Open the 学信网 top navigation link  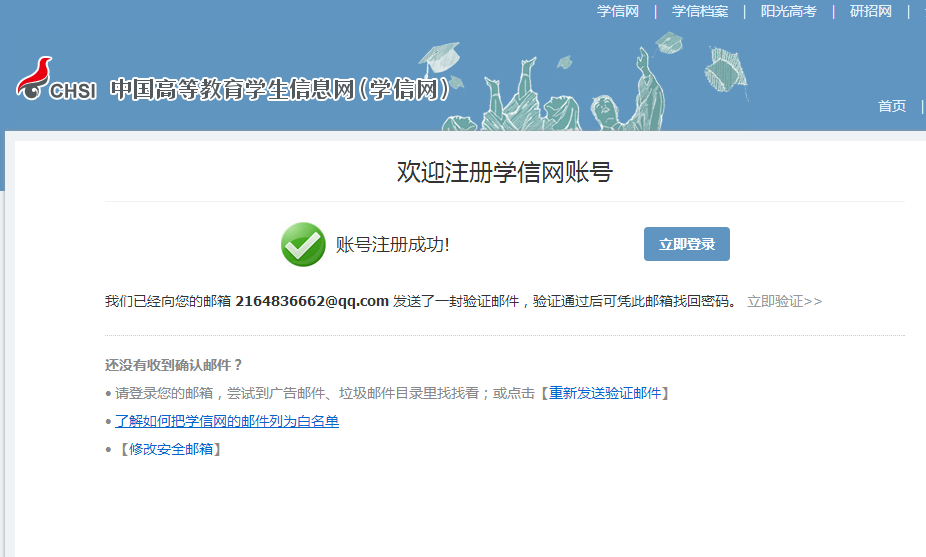point(618,11)
